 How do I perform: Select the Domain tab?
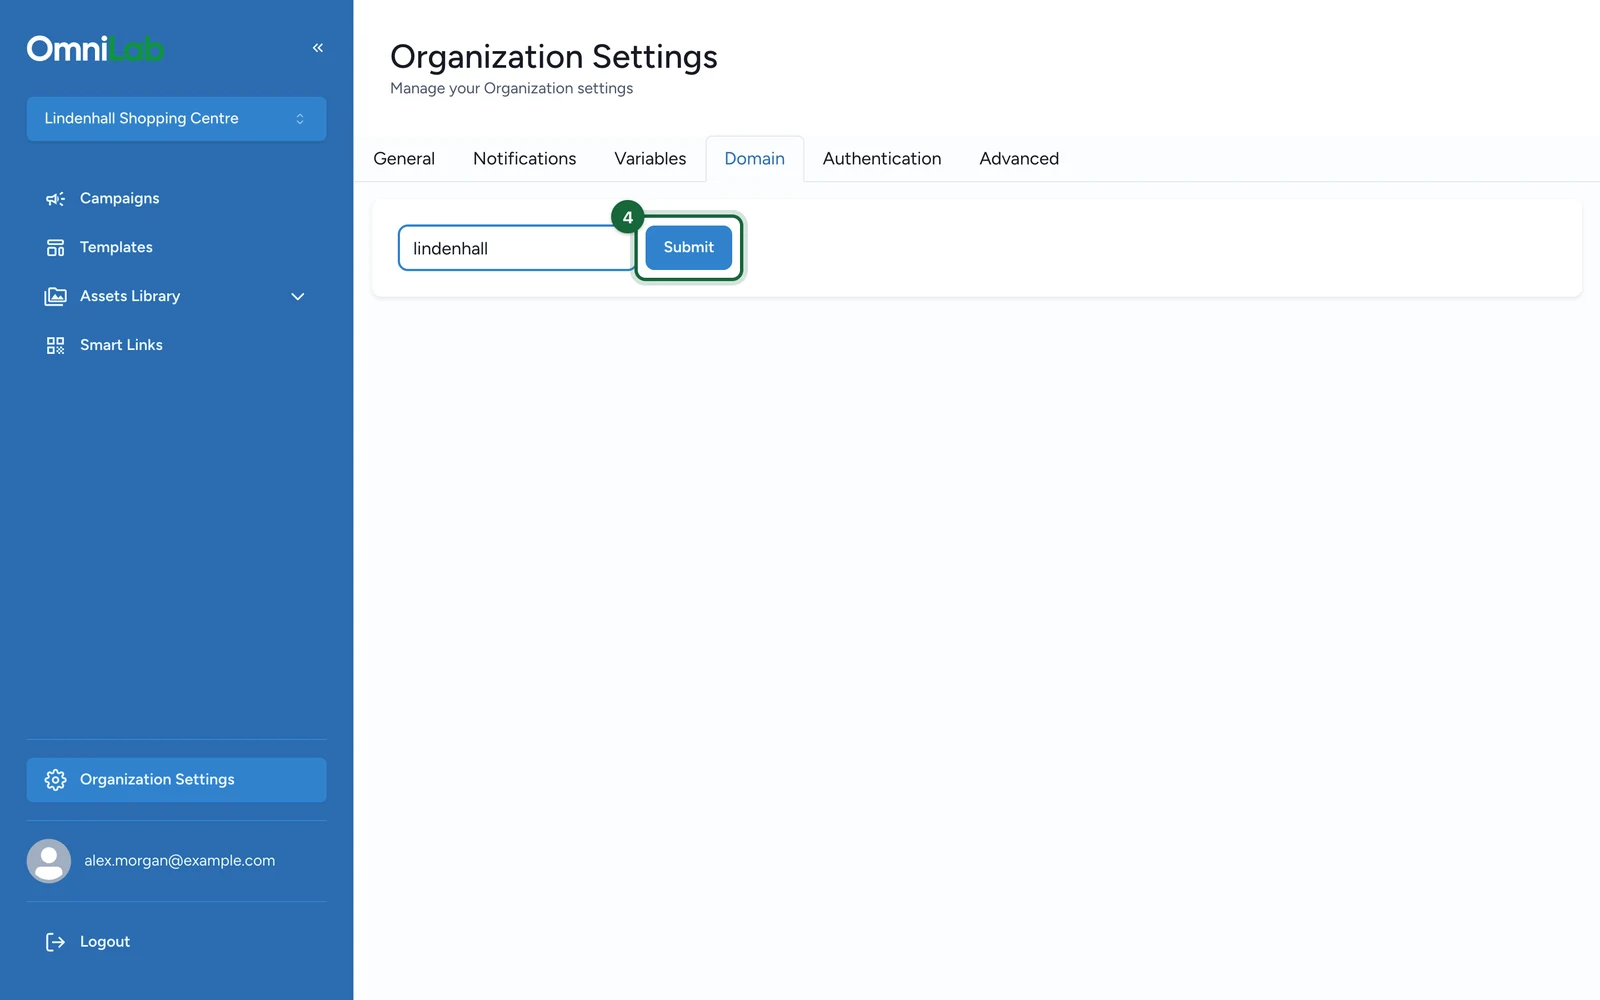(755, 159)
